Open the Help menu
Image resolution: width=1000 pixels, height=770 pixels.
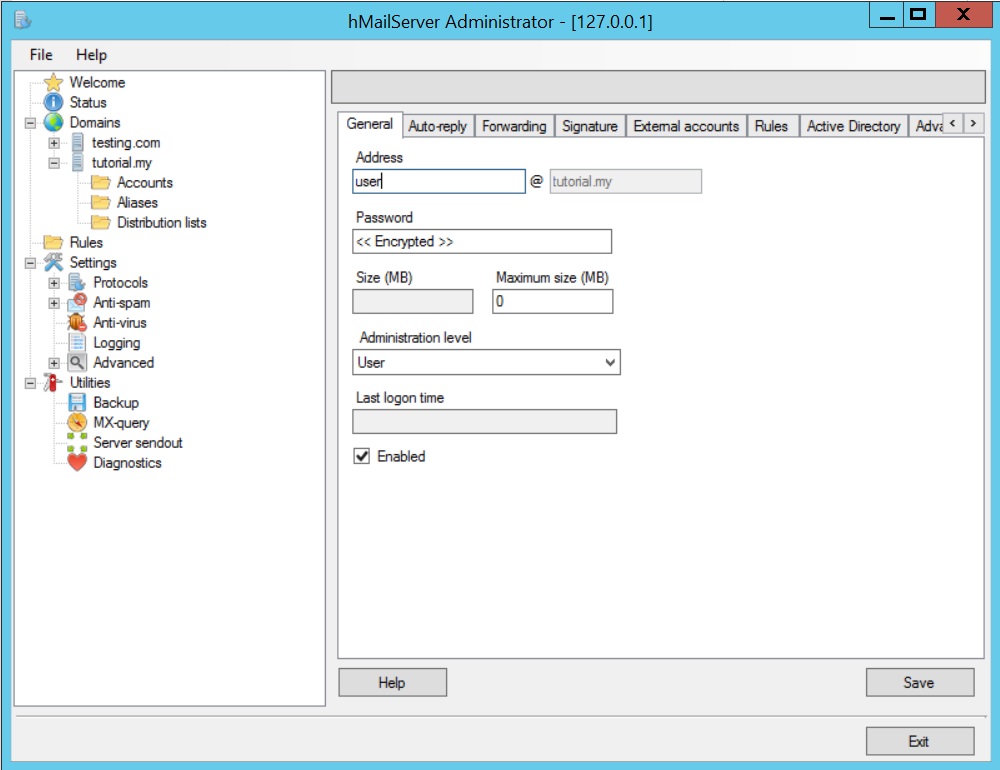tap(91, 55)
